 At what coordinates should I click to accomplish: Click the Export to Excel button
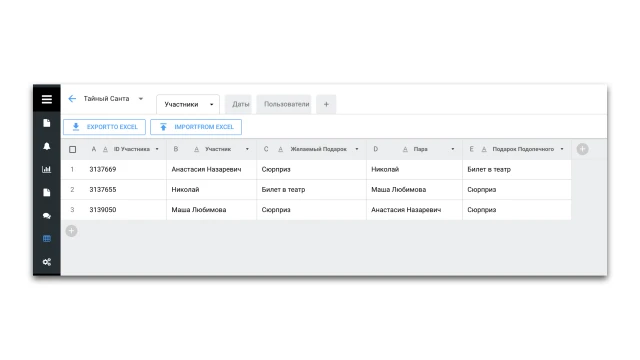pyautogui.click(x=104, y=127)
